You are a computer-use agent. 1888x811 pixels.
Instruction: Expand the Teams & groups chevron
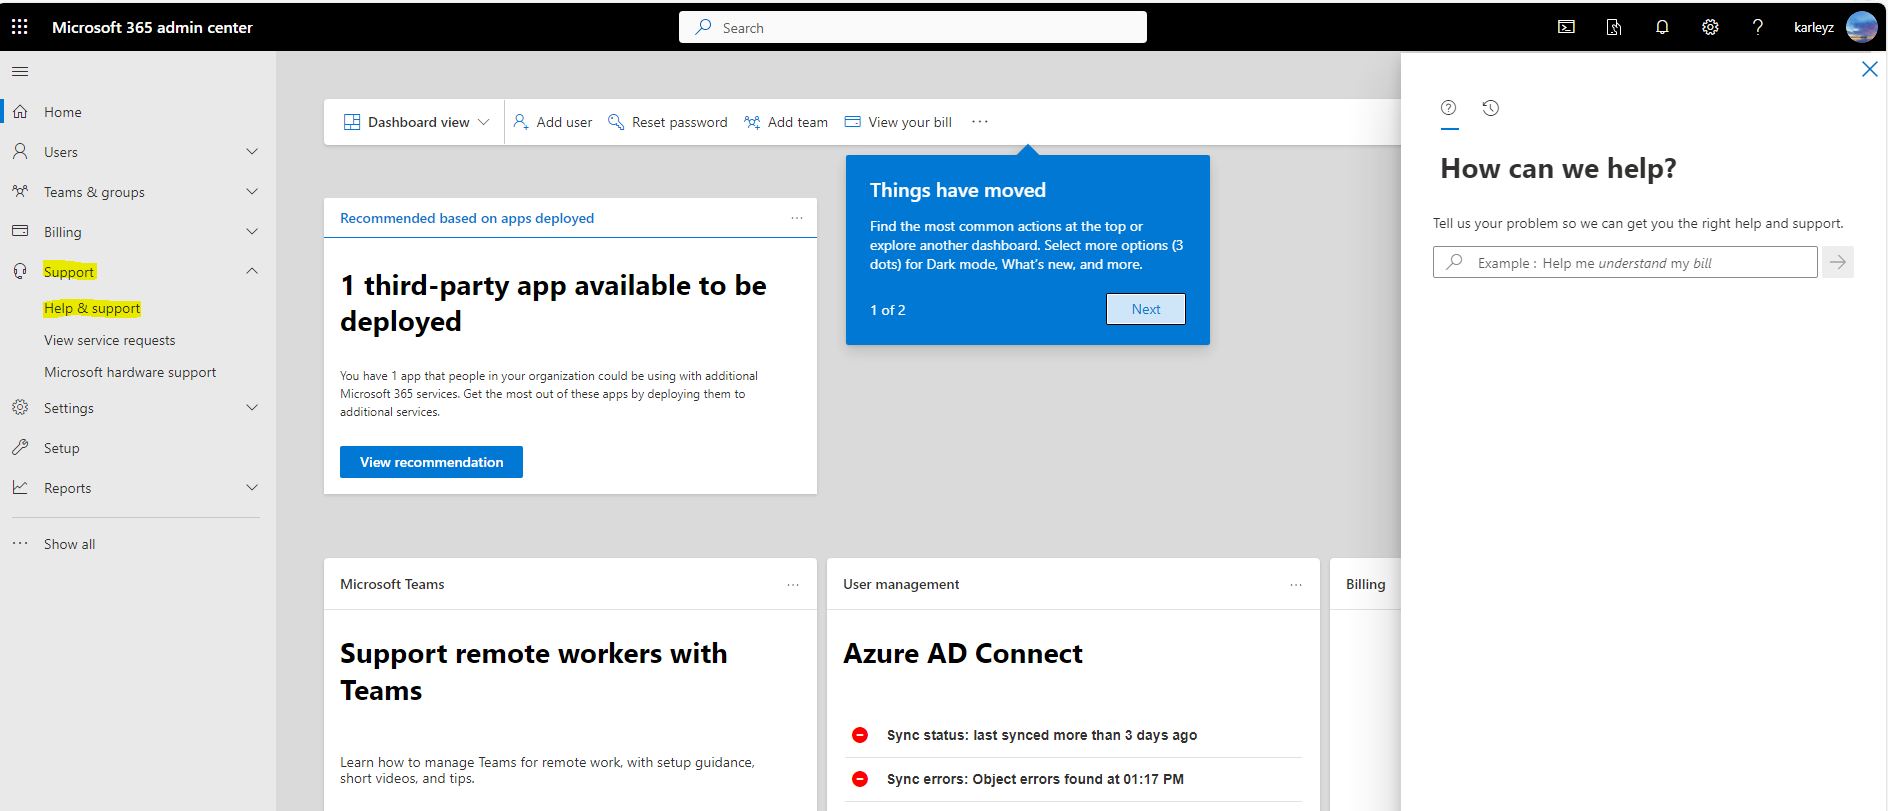[252, 191]
